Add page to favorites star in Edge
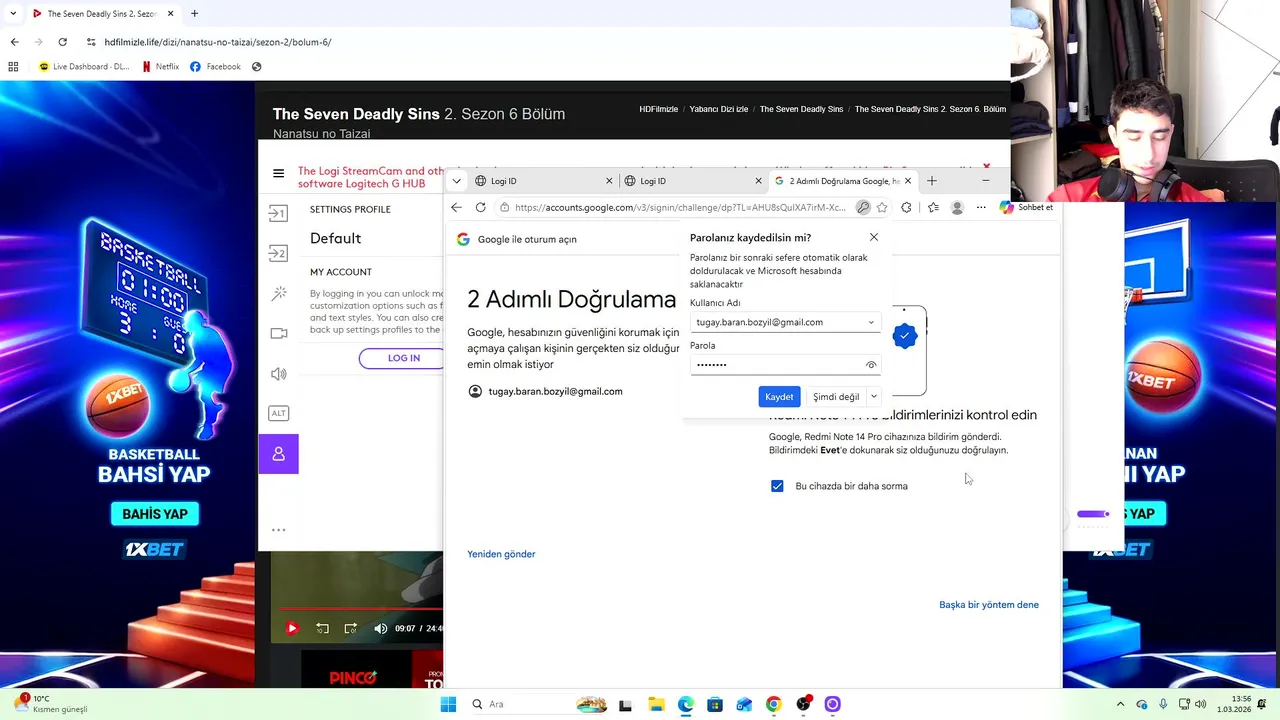1280x720 pixels. point(882,207)
